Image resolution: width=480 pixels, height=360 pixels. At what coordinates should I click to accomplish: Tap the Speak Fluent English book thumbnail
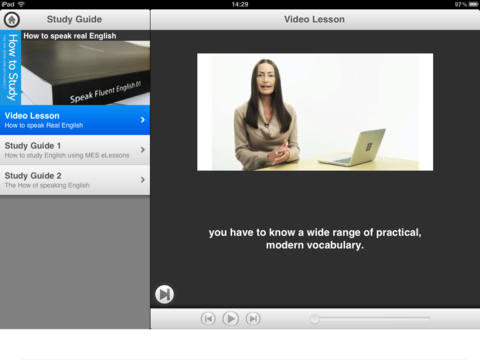coord(86,73)
